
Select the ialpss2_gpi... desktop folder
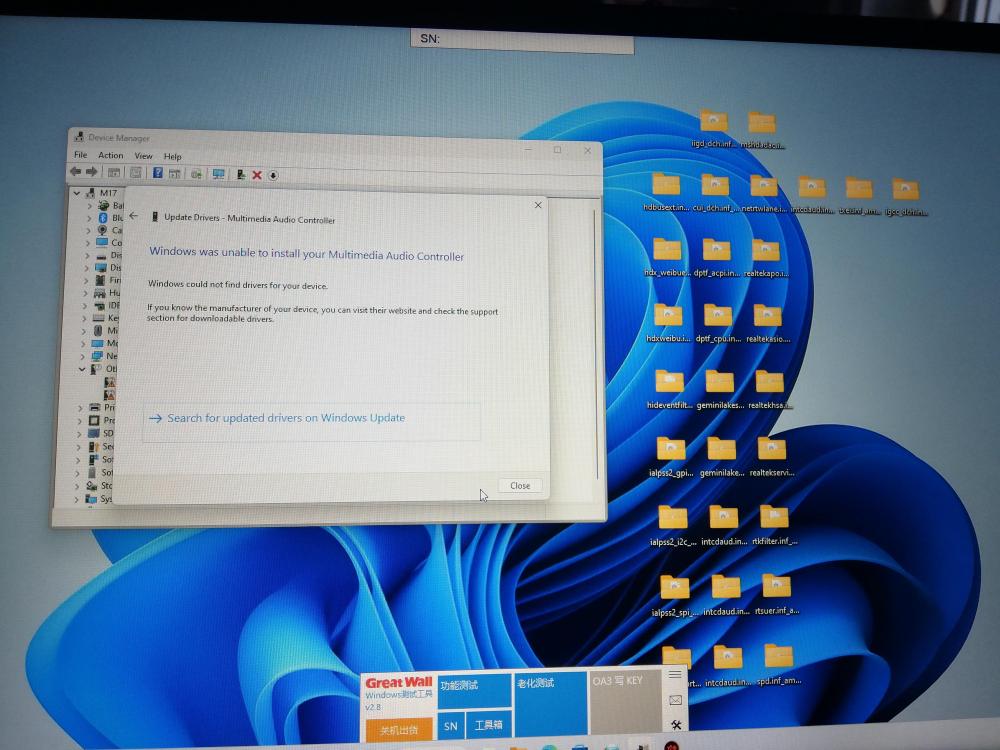[x=671, y=457]
